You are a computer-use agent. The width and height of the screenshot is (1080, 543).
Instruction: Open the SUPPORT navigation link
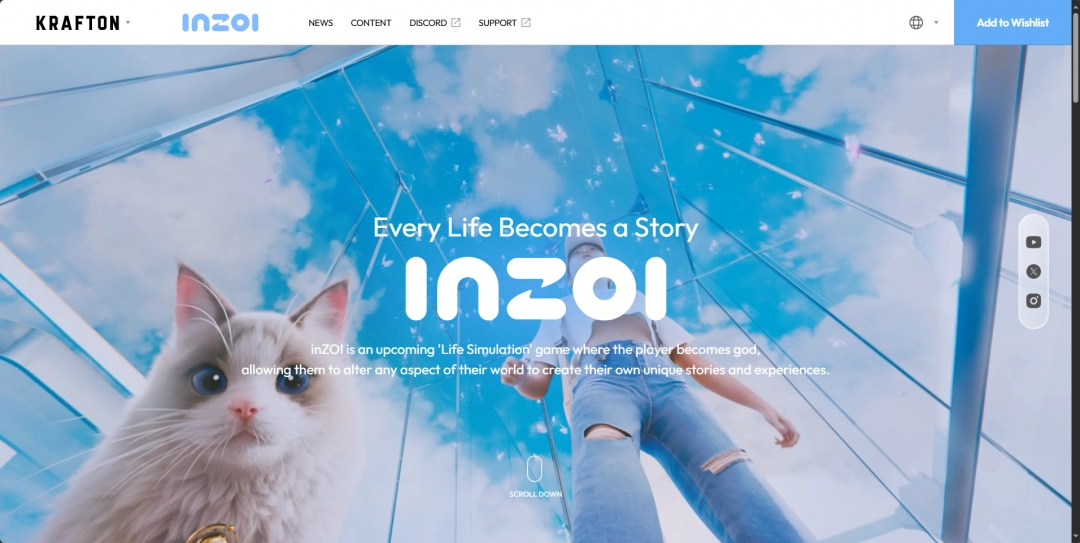pos(497,23)
